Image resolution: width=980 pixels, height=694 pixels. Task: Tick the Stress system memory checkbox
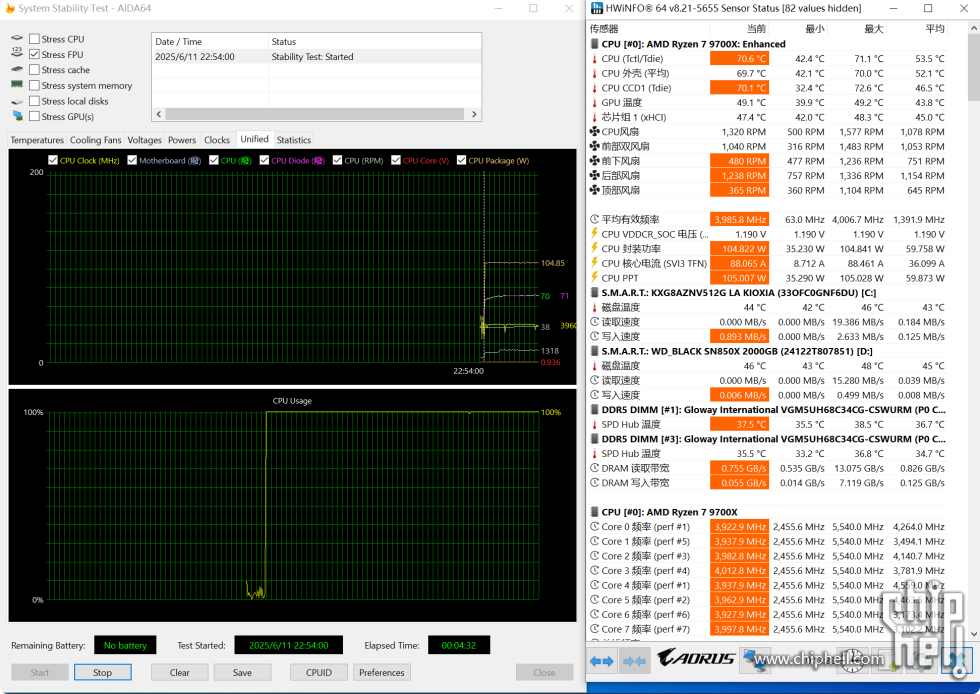point(34,85)
